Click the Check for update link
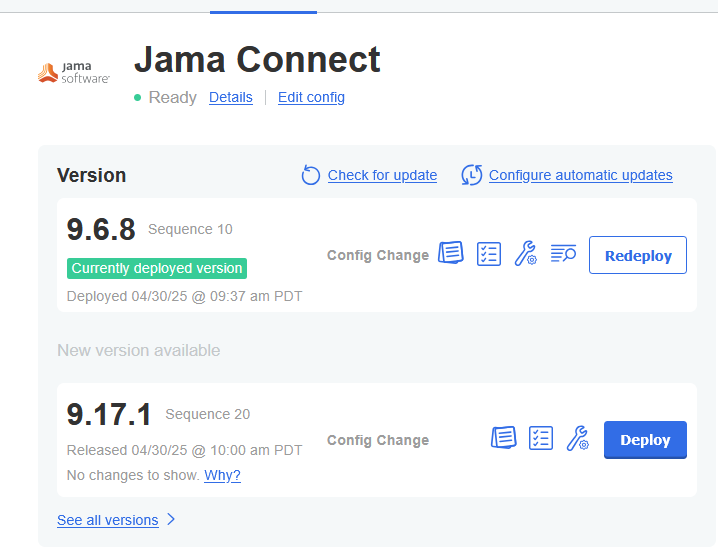 click(x=382, y=175)
